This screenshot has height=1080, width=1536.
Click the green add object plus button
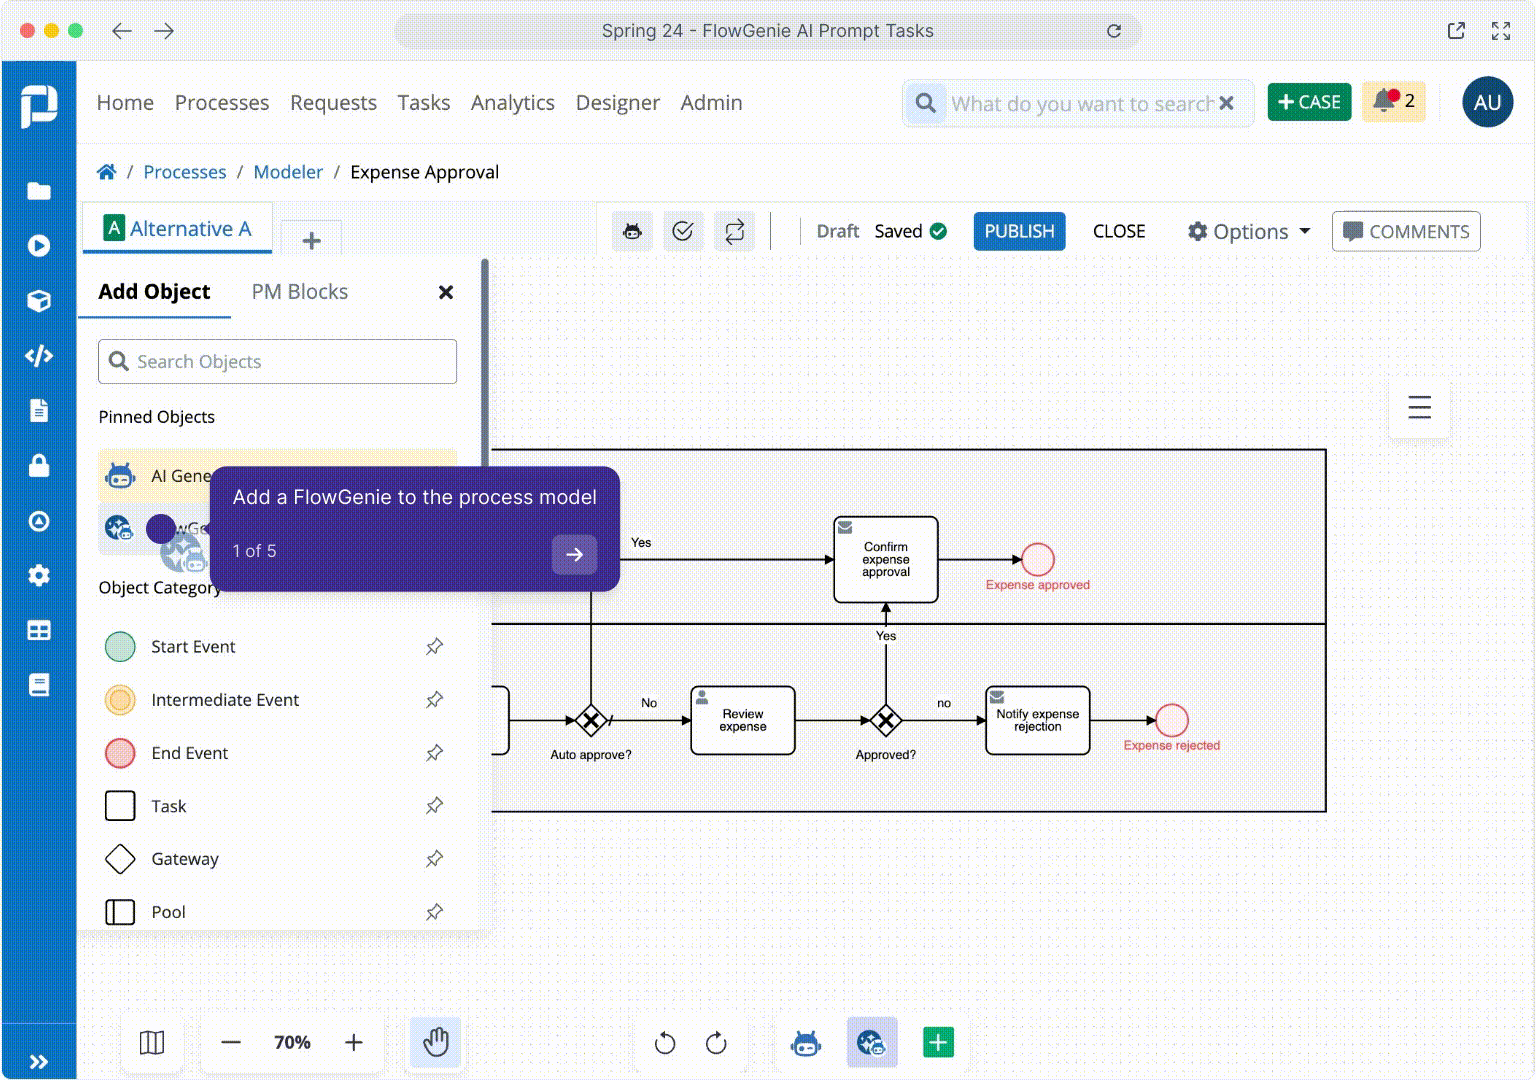pos(938,1042)
